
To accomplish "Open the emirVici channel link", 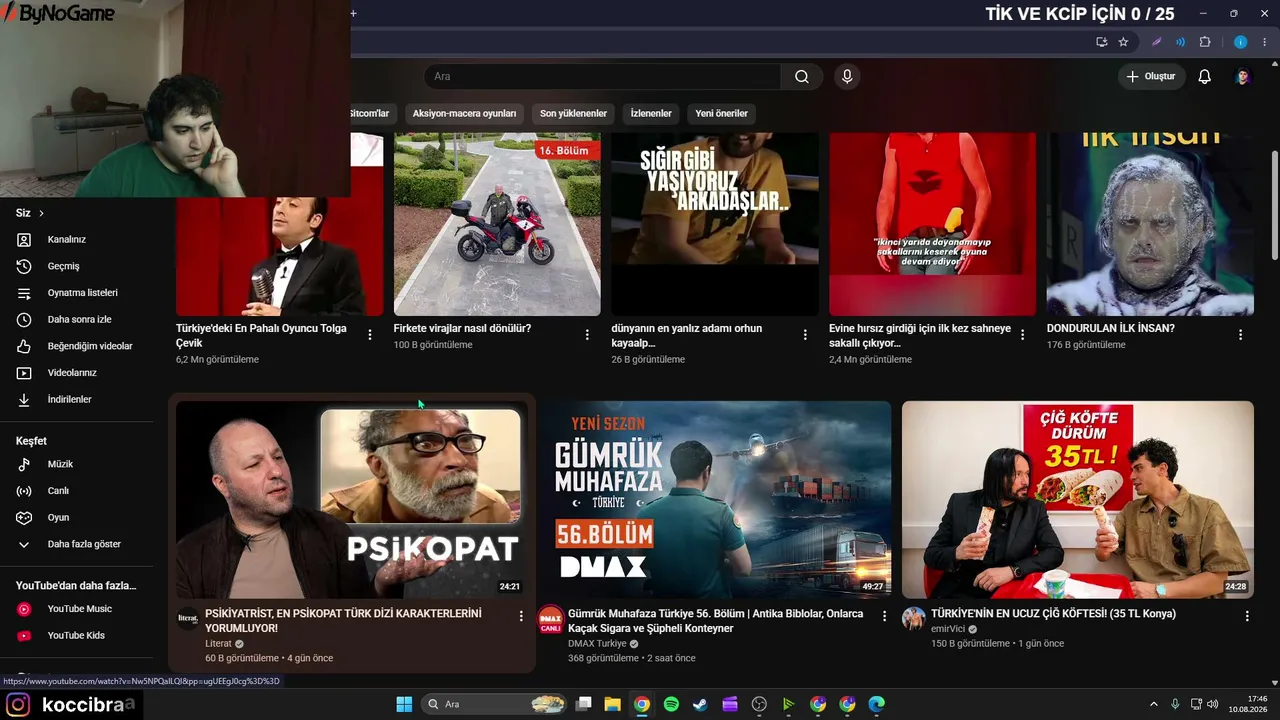I will point(947,629).
